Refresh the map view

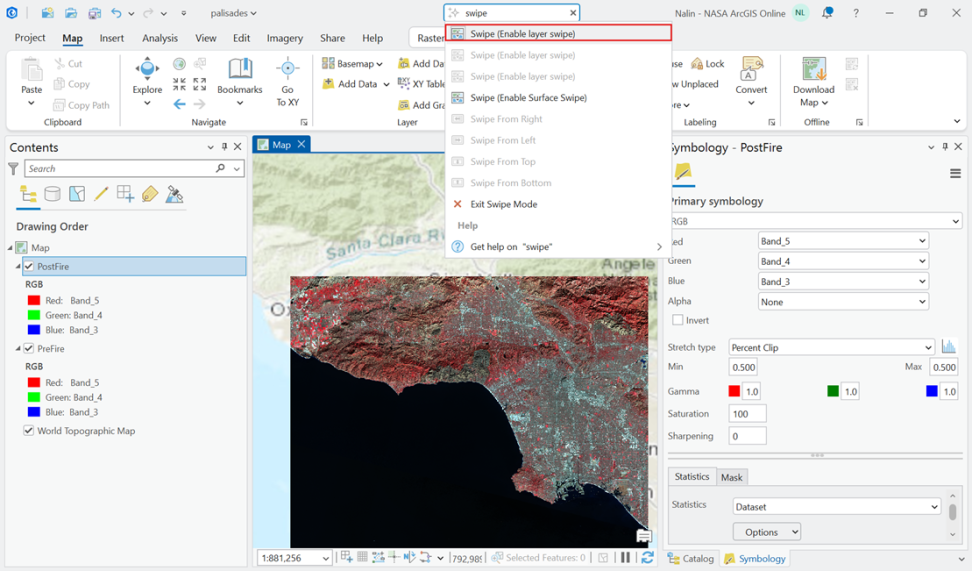(x=647, y=557)
